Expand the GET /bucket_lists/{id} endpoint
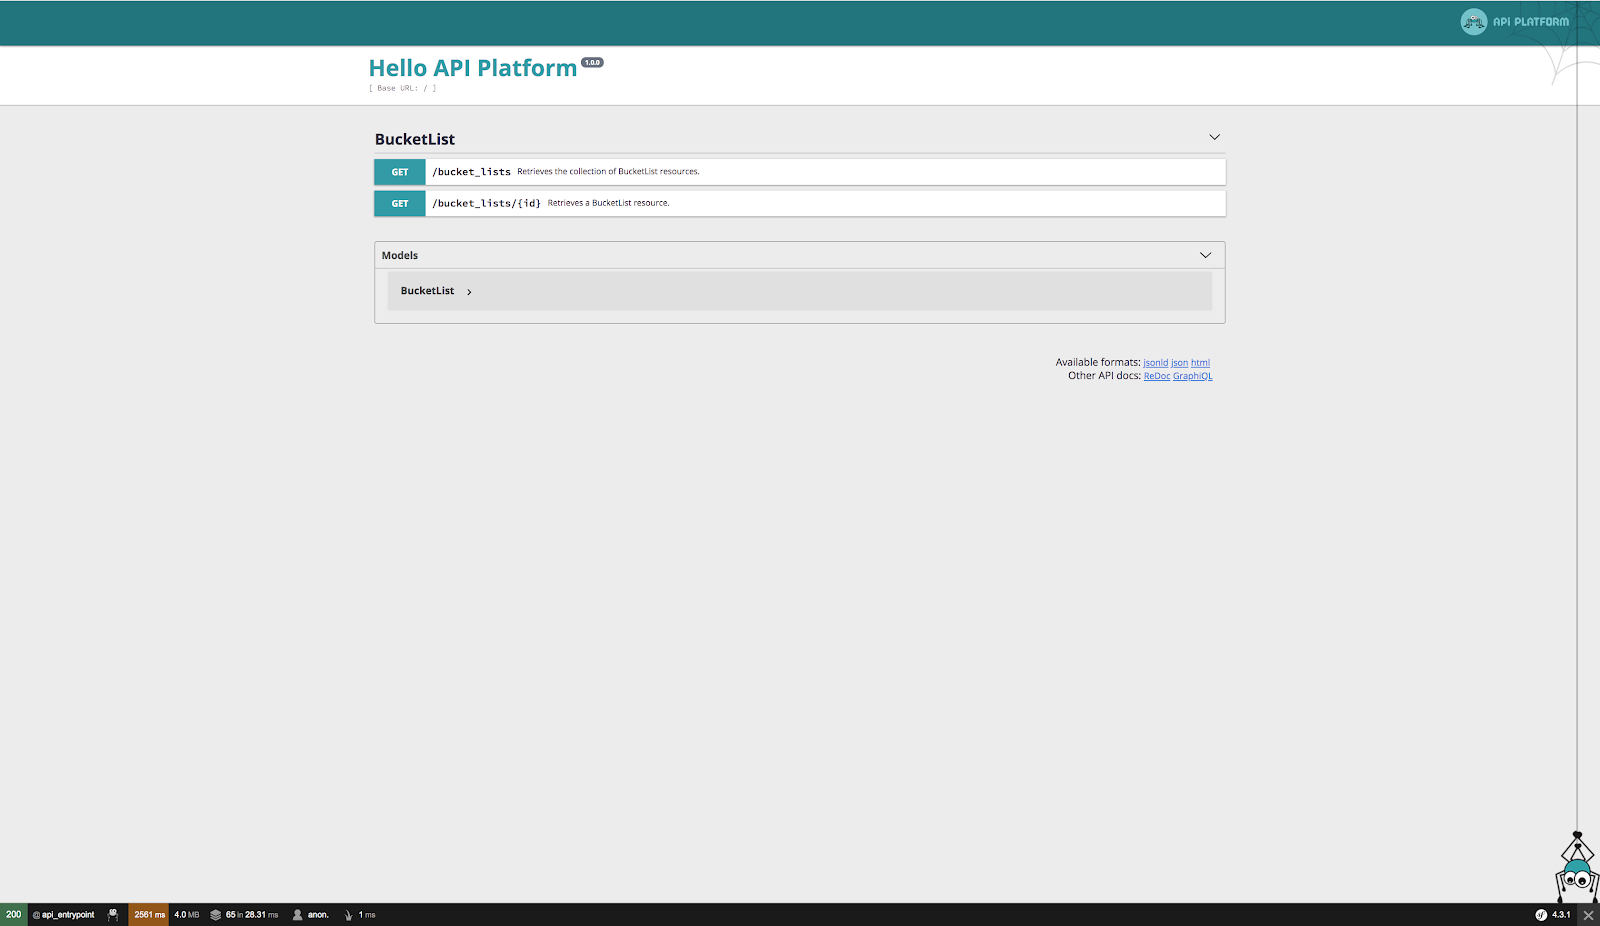This screenshot has height=926, width=1600. [x=800, y=203]
